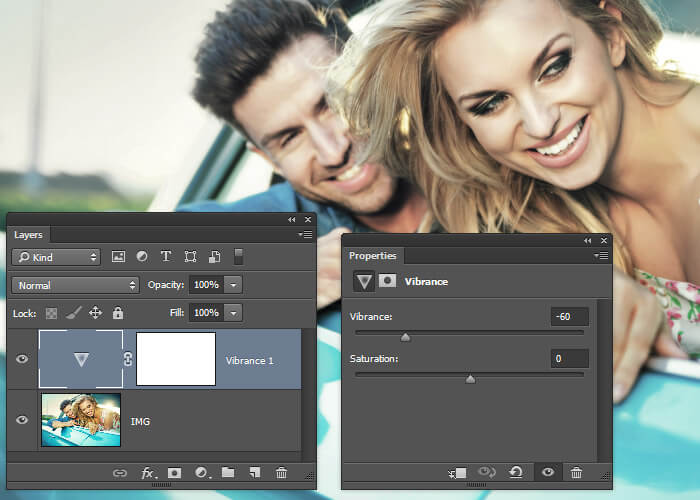The width and height of the screenshot is (700, 500).
Task: Reset Vibrance adjustment to defaults
Action: [516, 472]
